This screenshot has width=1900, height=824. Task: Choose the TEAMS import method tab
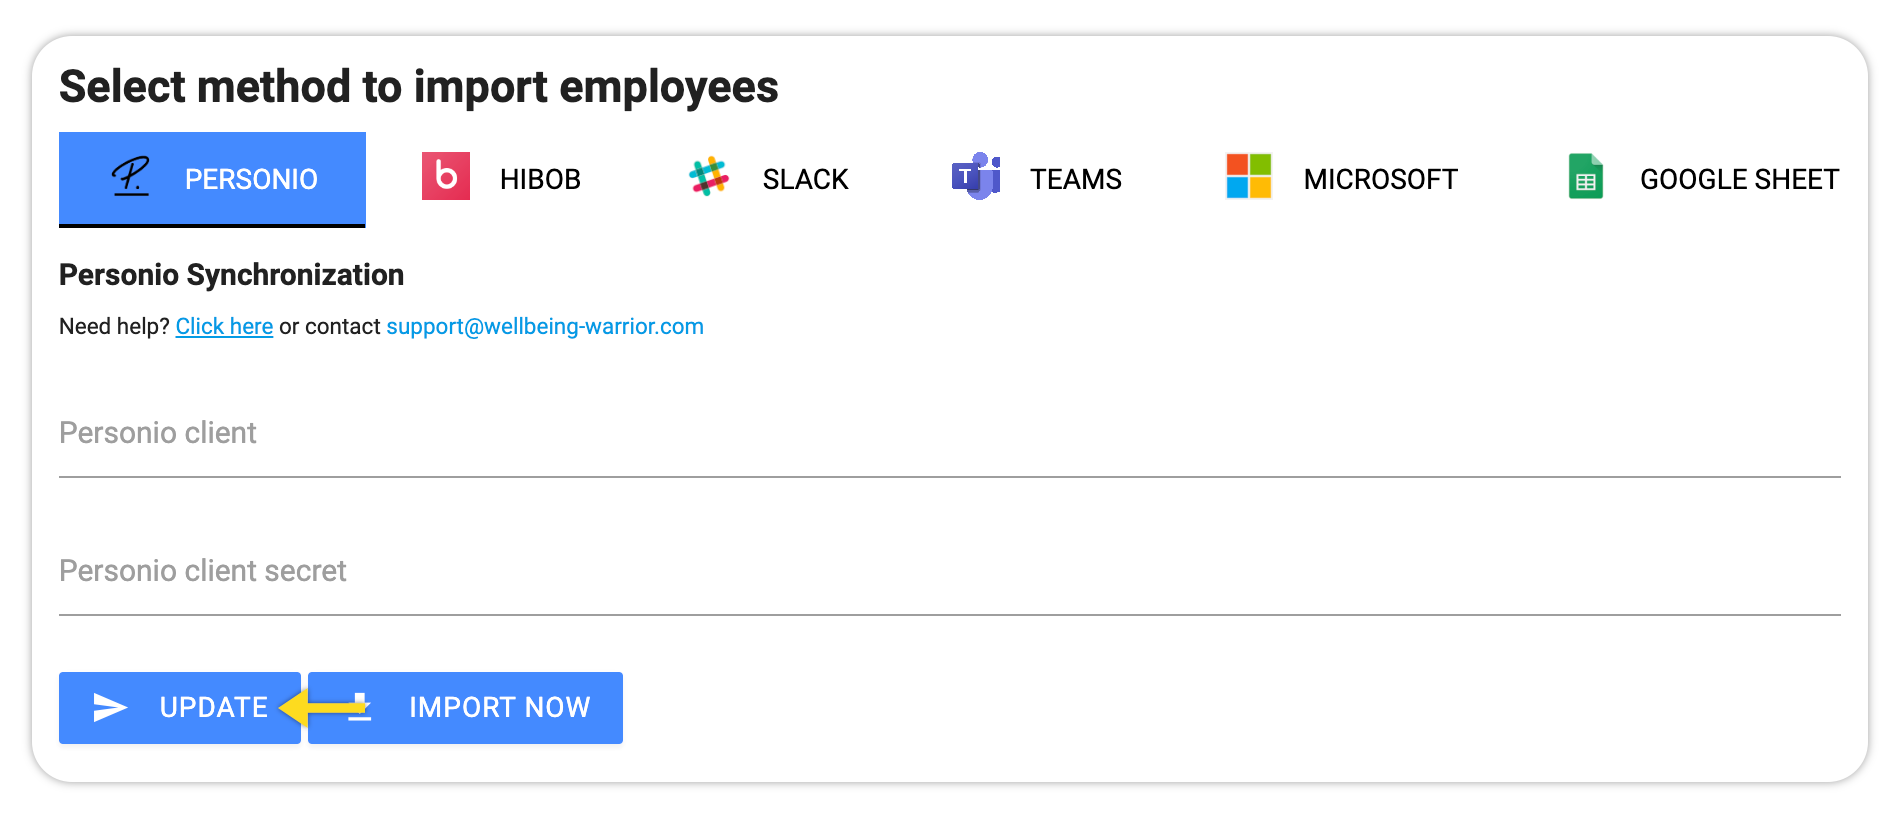point(1076,179)
